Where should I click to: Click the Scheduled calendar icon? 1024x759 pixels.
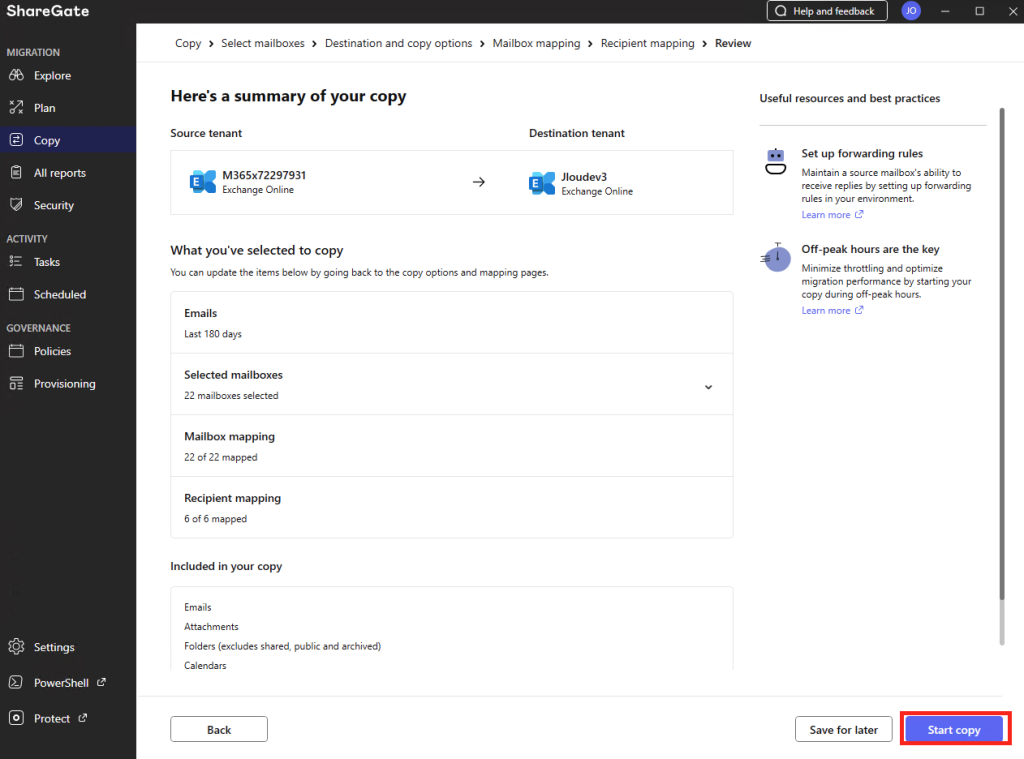16,294
